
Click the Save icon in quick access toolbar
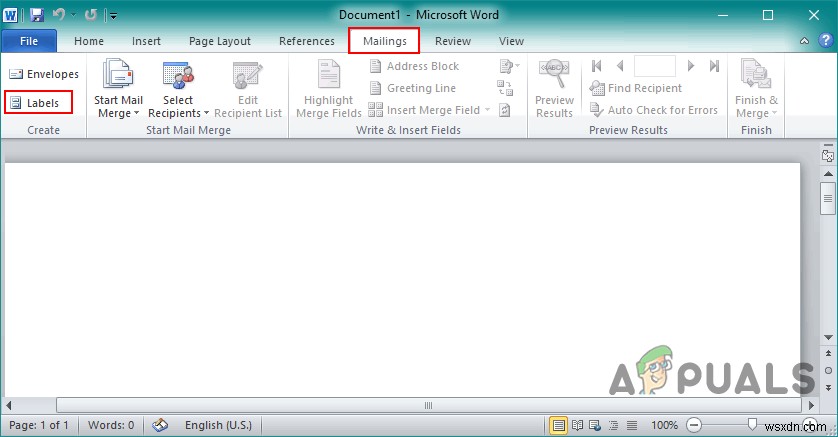tap(37, 15)
